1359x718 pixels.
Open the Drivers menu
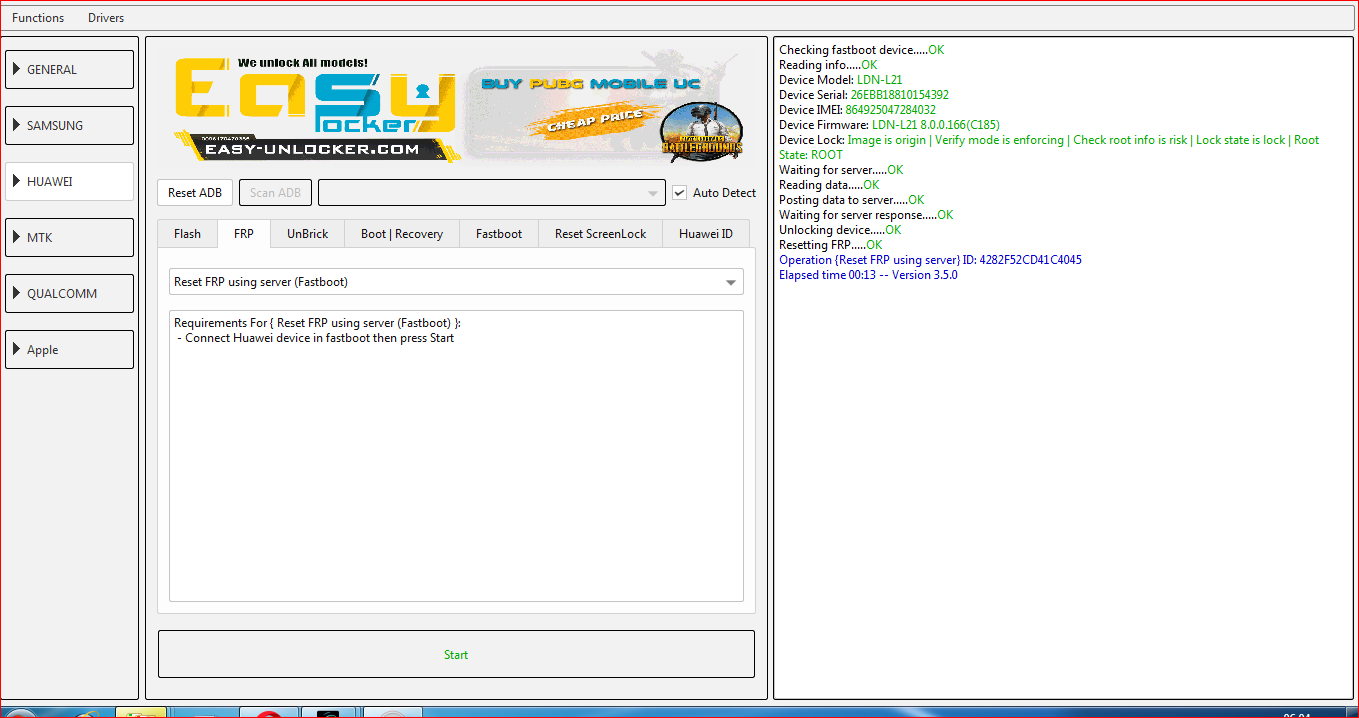[x=106, y=18]
